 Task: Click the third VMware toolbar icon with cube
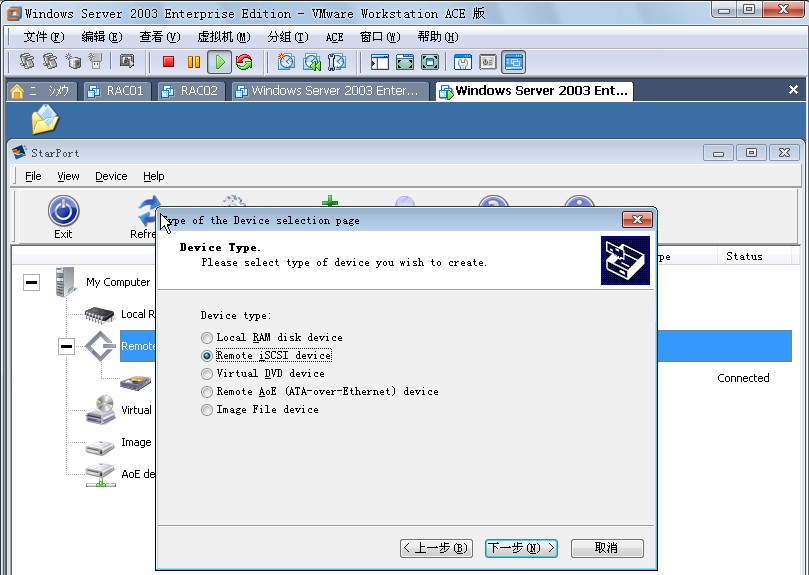(73, 61)
